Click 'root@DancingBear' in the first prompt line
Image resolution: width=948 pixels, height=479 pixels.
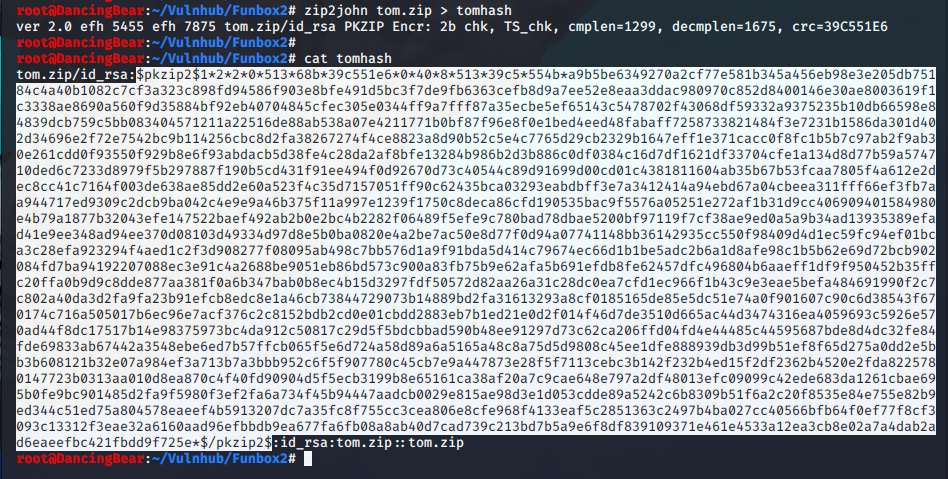(80, 10)
